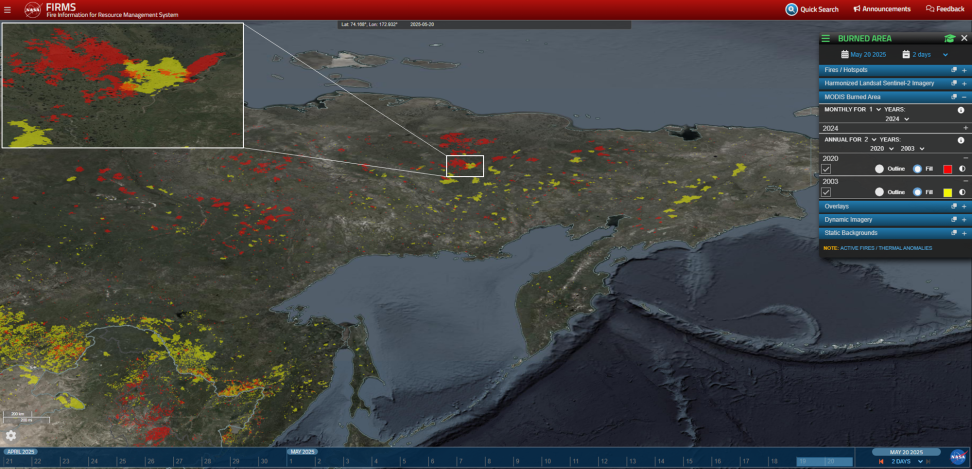Image resolution: width=972 pixels, height=469 pixels.
Task: Adjust opacity icon for 2003 layer
Action: click(962, 192)
